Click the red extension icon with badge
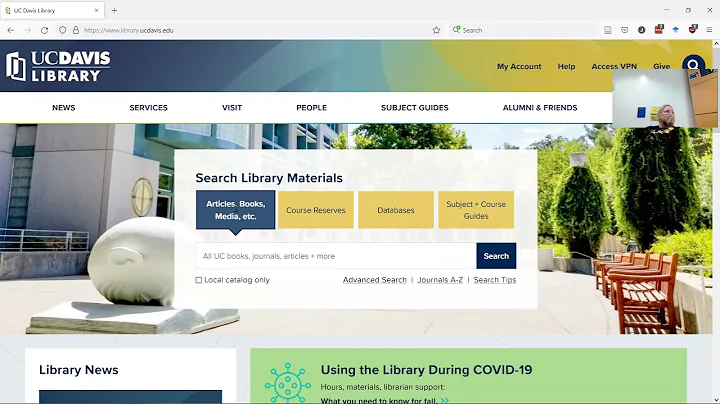Image resolution: width=720 pixels, height=404 pixels. 659,29
